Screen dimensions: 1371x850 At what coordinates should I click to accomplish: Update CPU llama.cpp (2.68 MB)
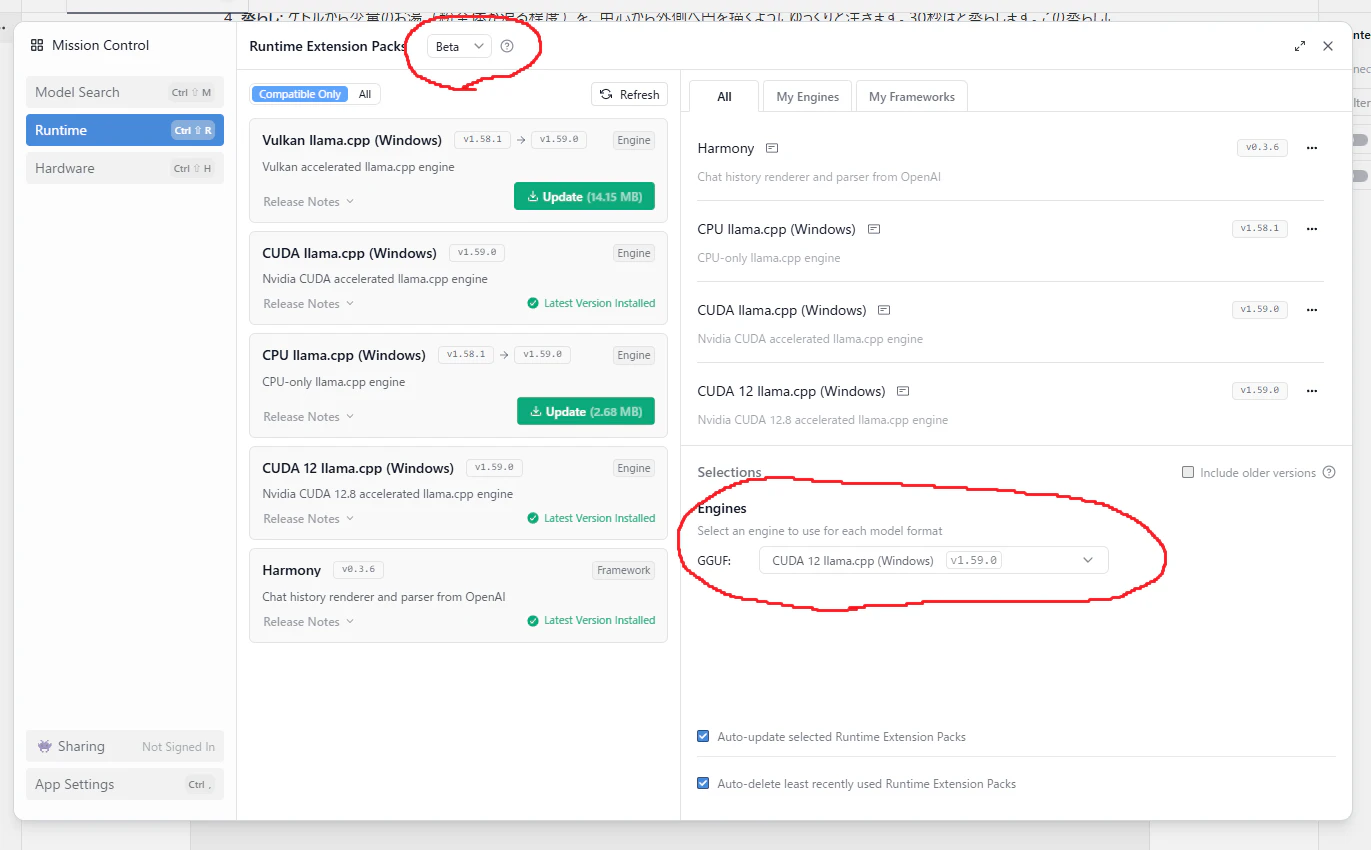pyautogui.click(x=586, y=411)
